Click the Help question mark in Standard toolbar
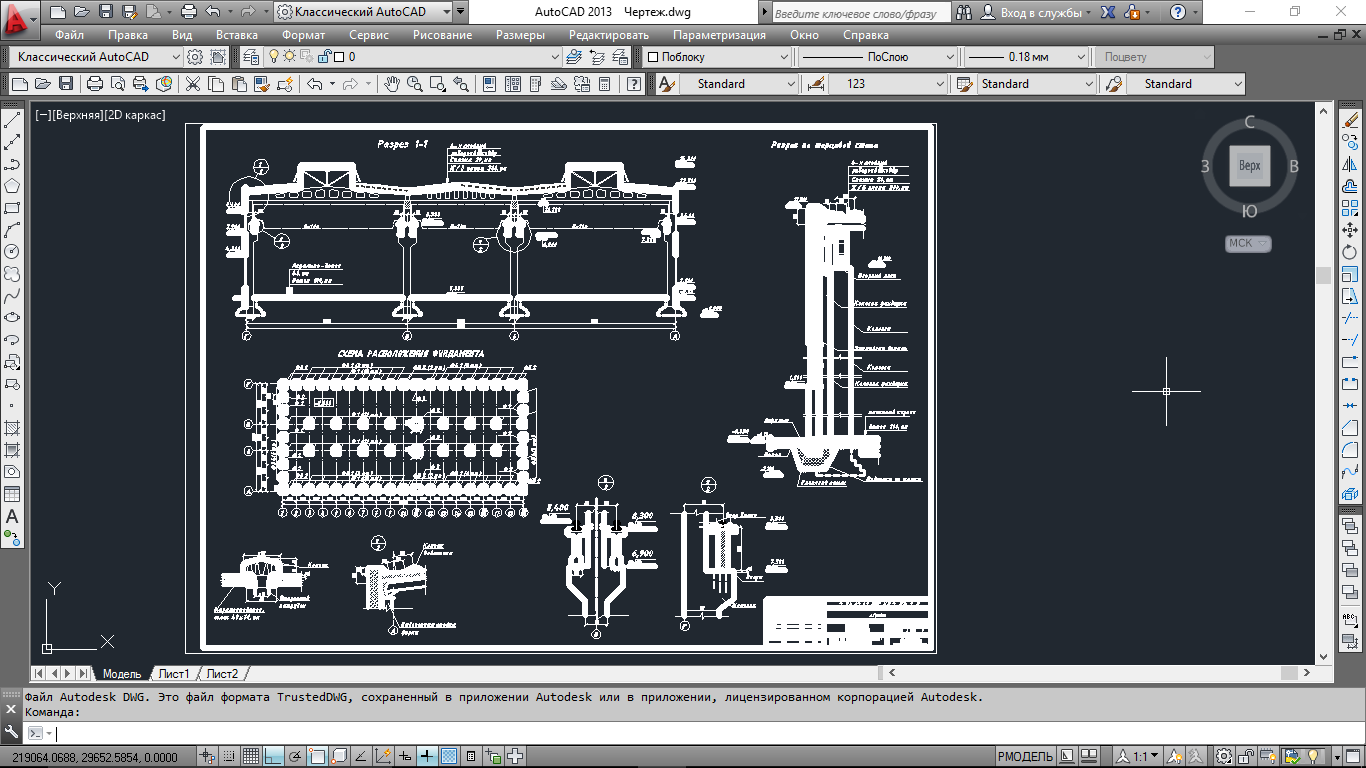Screen dimensions: 1366x768 634,84
